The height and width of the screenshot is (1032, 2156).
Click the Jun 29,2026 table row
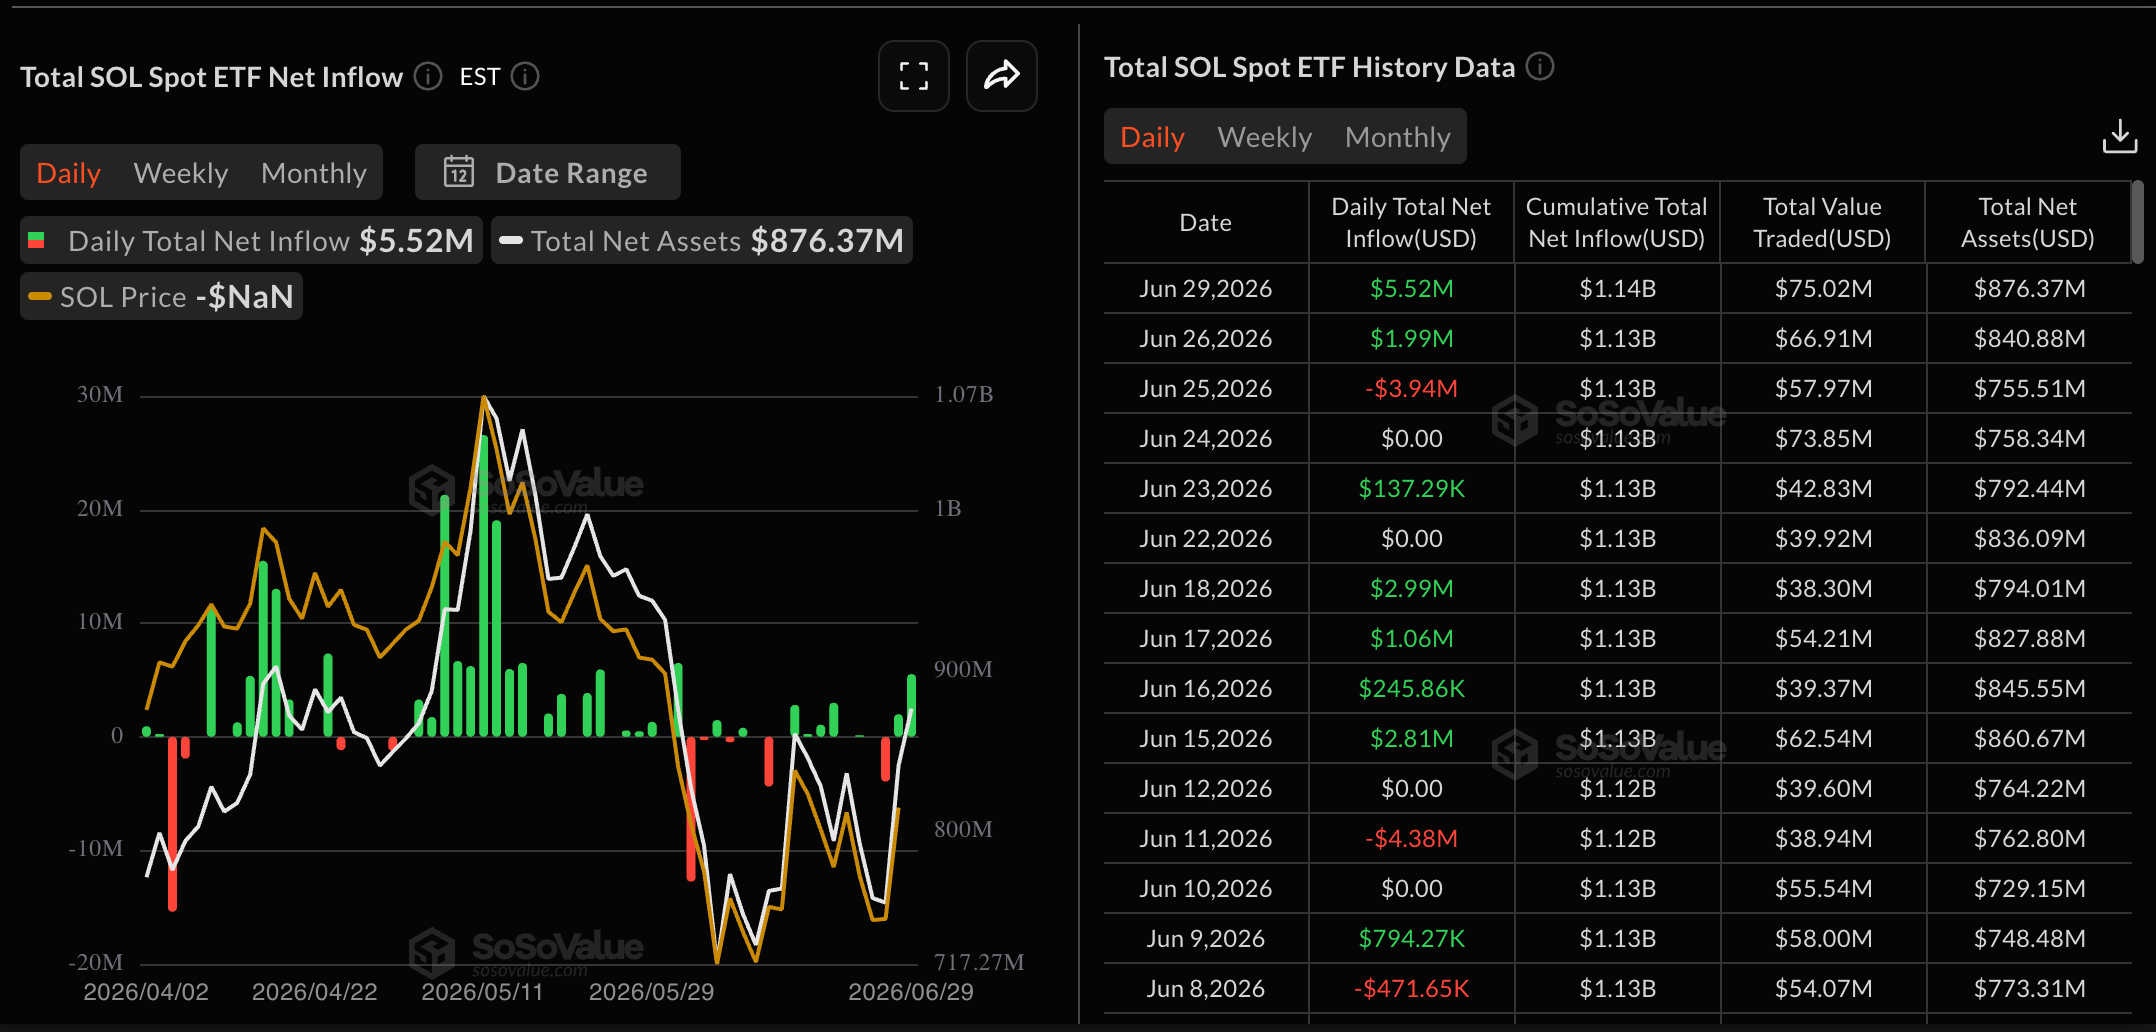pos(1617,289)
